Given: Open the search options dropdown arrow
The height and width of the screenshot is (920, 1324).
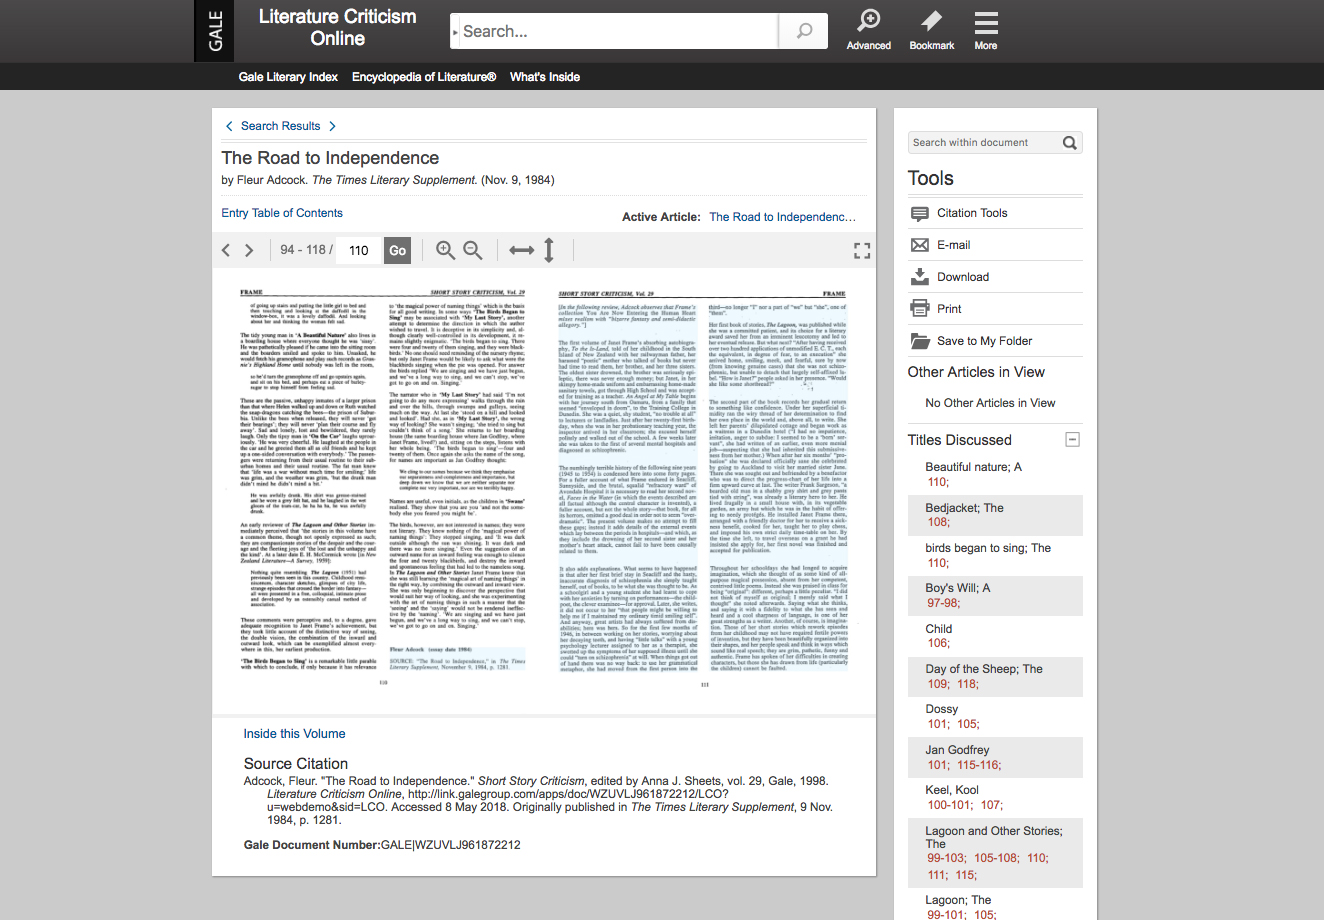Looking at the screenshot, I should 455,32.
